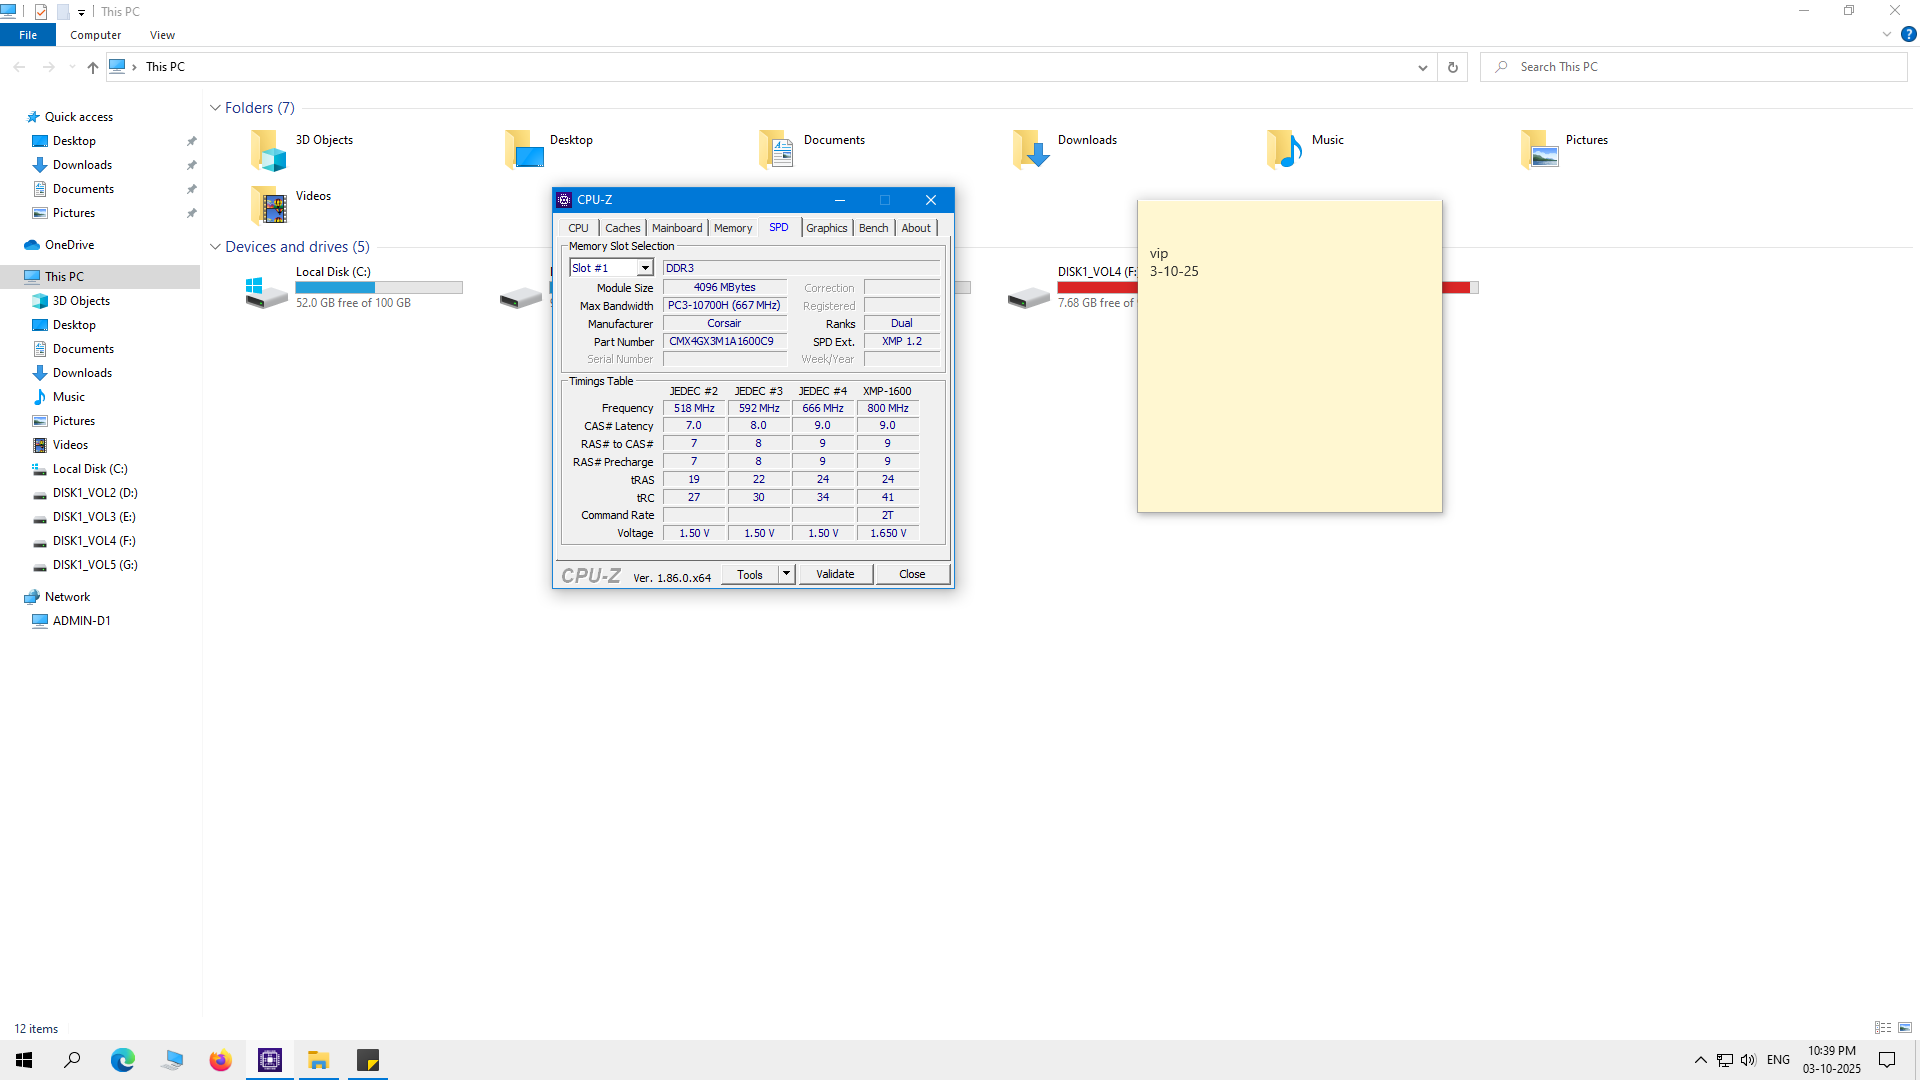Launch Firefox from the taskbar
Image resolution: width=1920 pixels, height=1080 pixels.
(x=220, y=1060)
